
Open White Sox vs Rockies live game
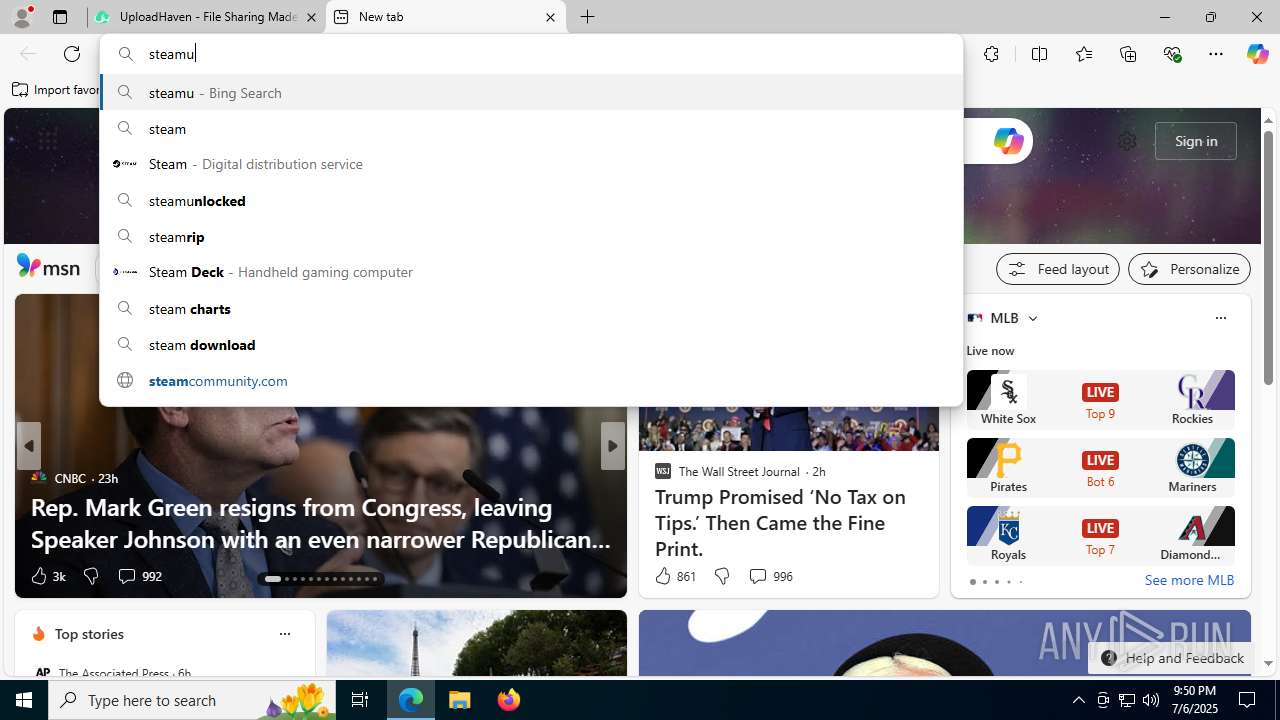tap(1100, 399)
